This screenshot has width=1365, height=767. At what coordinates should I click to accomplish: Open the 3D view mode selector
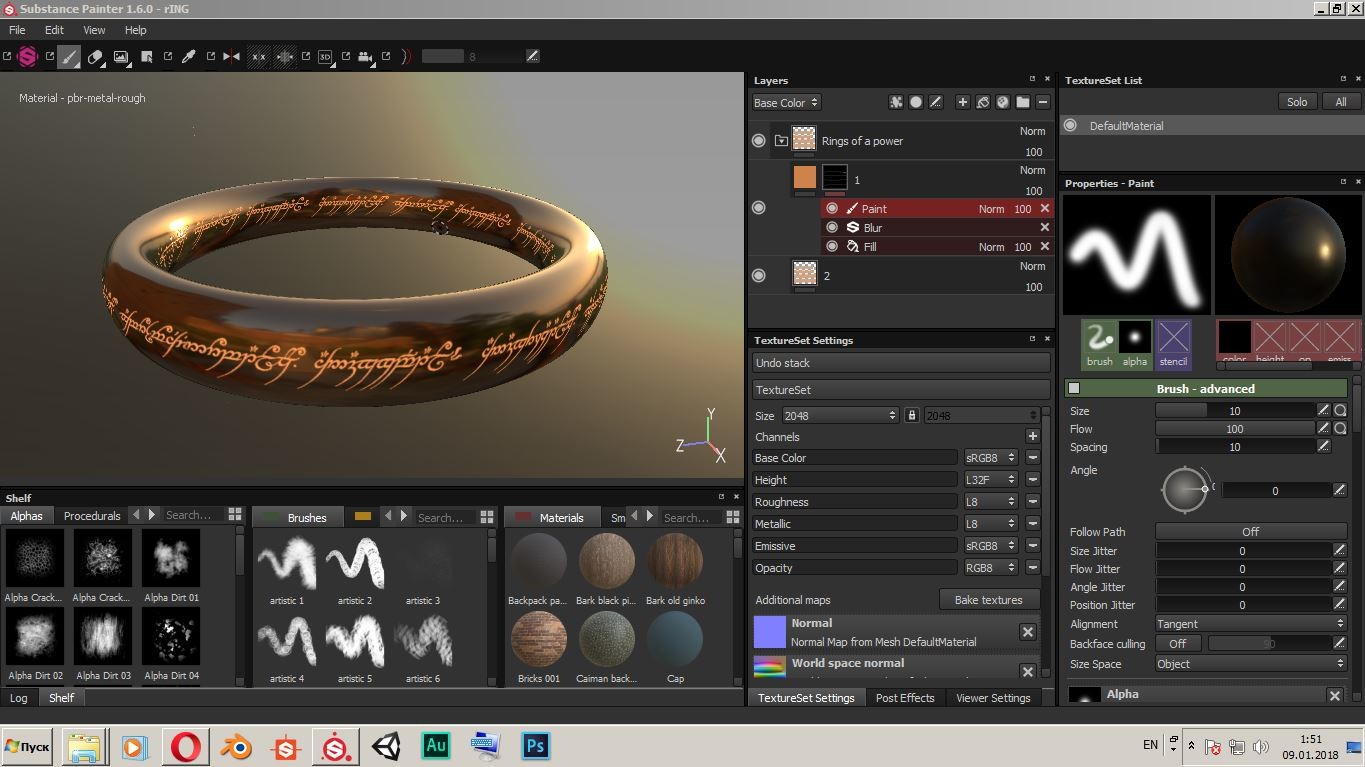325,57
